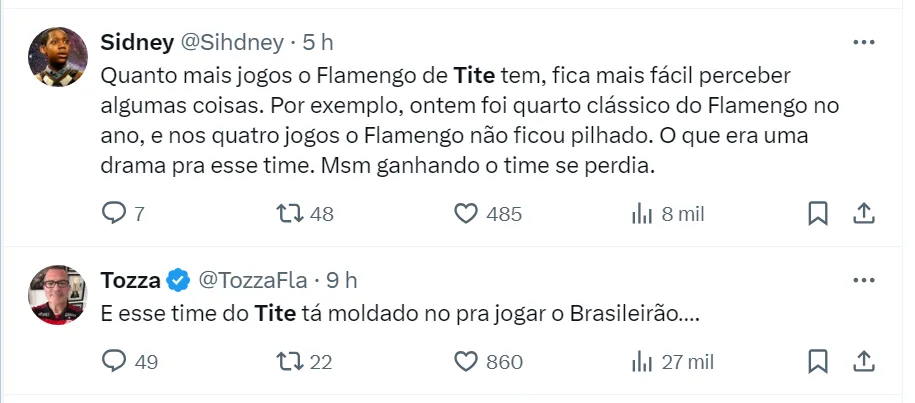Bookmark Sidney's tweet

point(817,213)
